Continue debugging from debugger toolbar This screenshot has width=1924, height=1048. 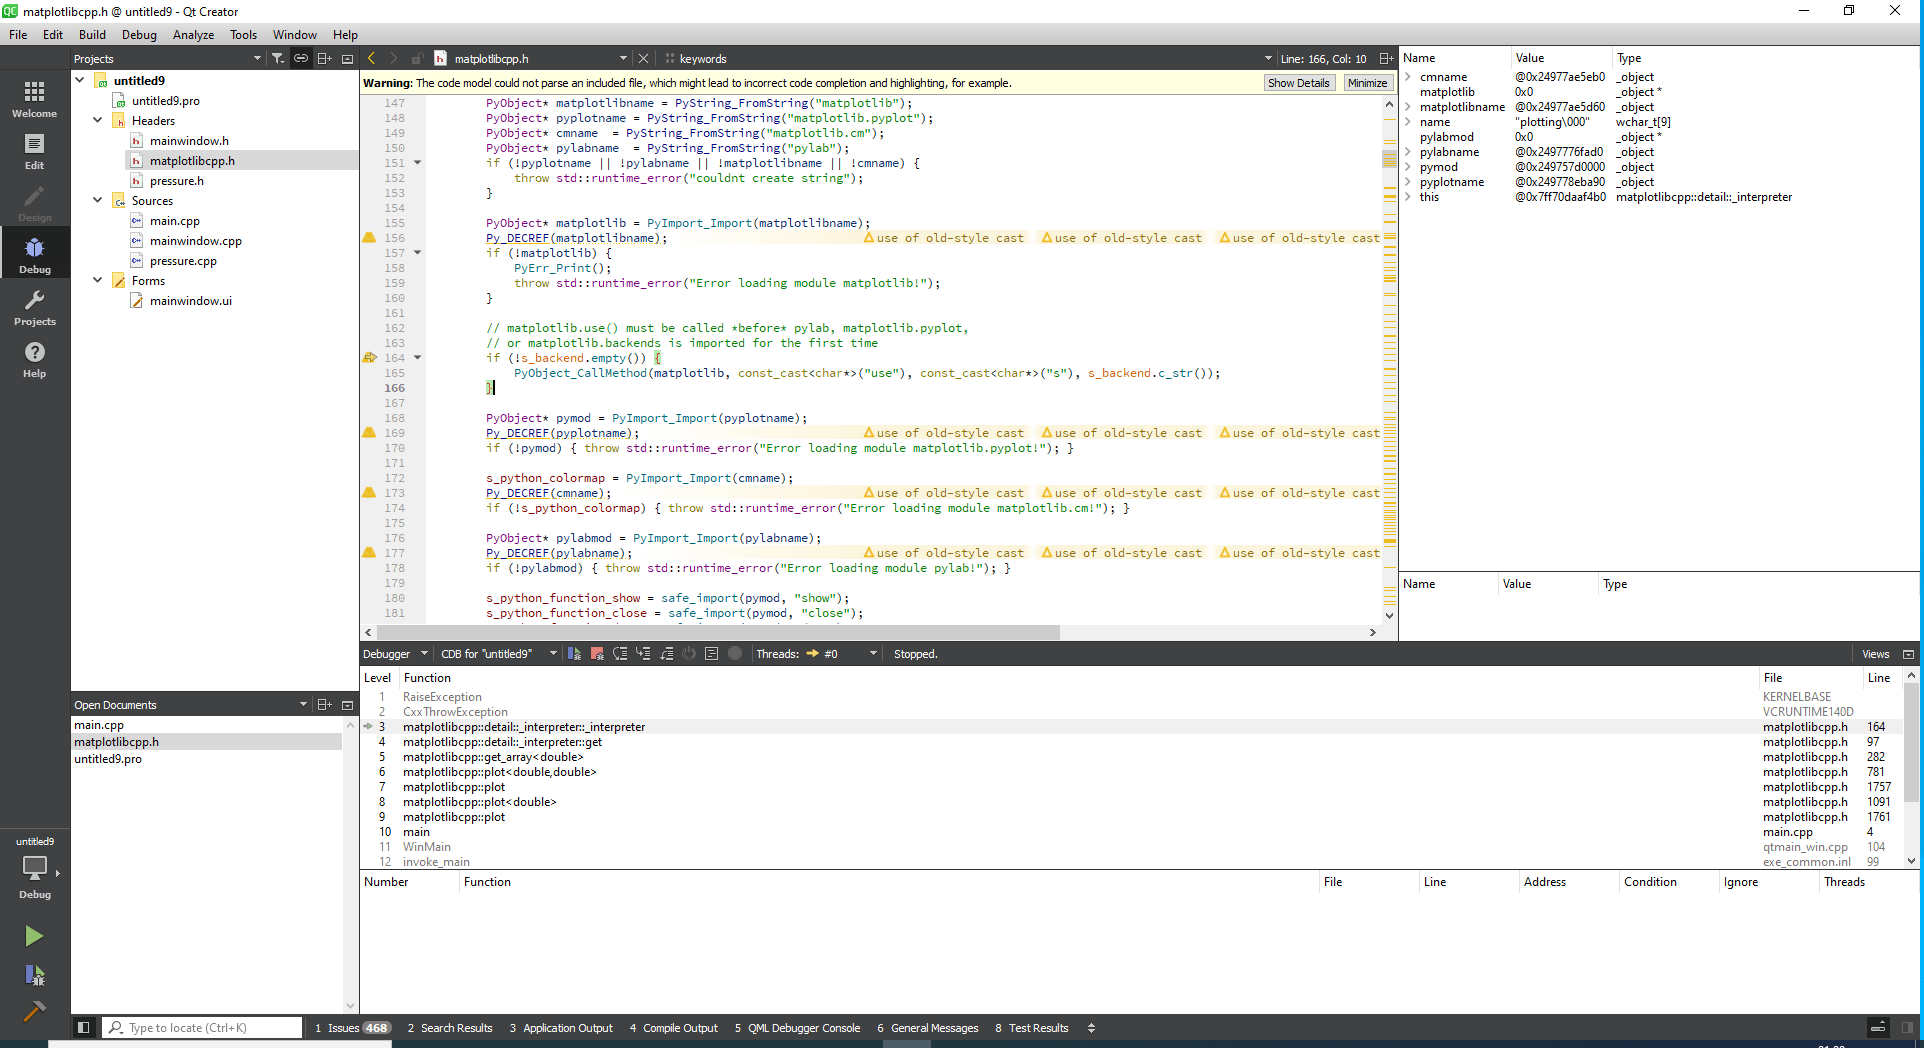tap(574, 654)
